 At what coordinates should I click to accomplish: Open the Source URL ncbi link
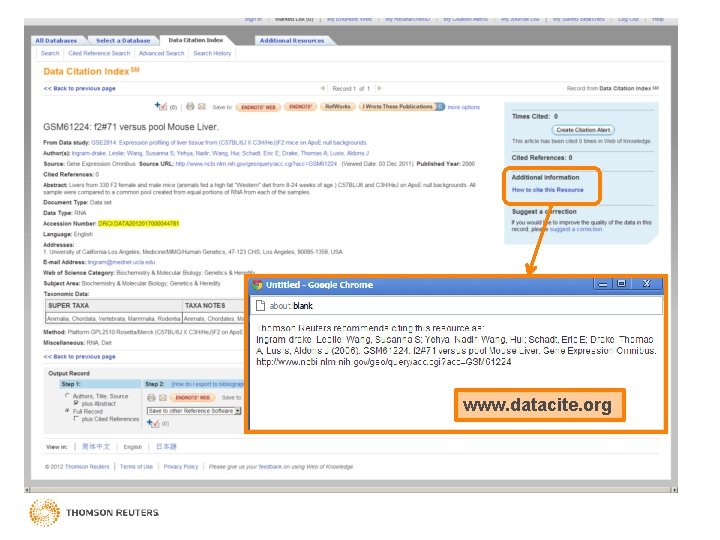tap(256, 163)
